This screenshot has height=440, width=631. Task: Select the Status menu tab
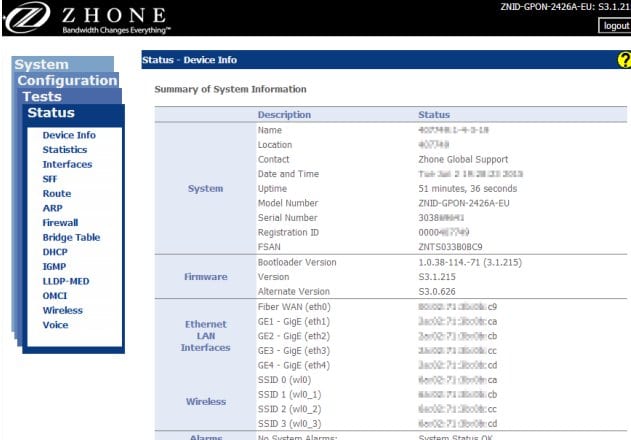(74, 113)
